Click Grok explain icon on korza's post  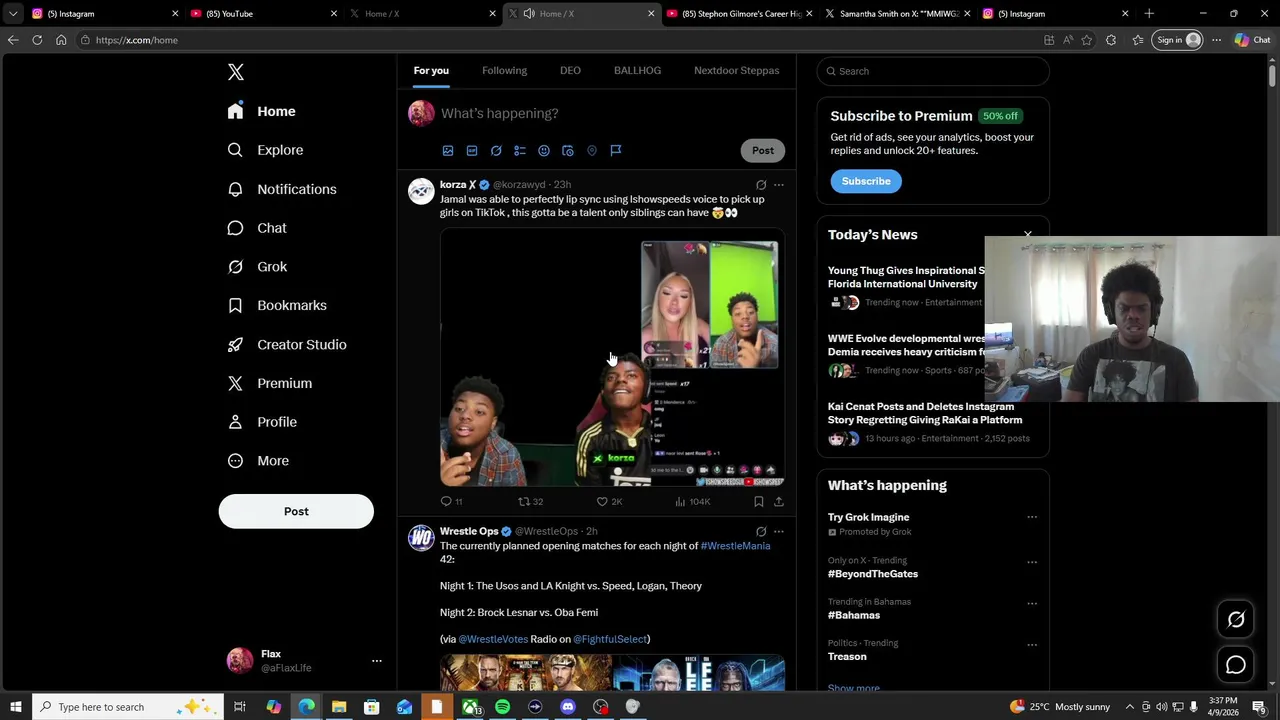coord(761,185)
